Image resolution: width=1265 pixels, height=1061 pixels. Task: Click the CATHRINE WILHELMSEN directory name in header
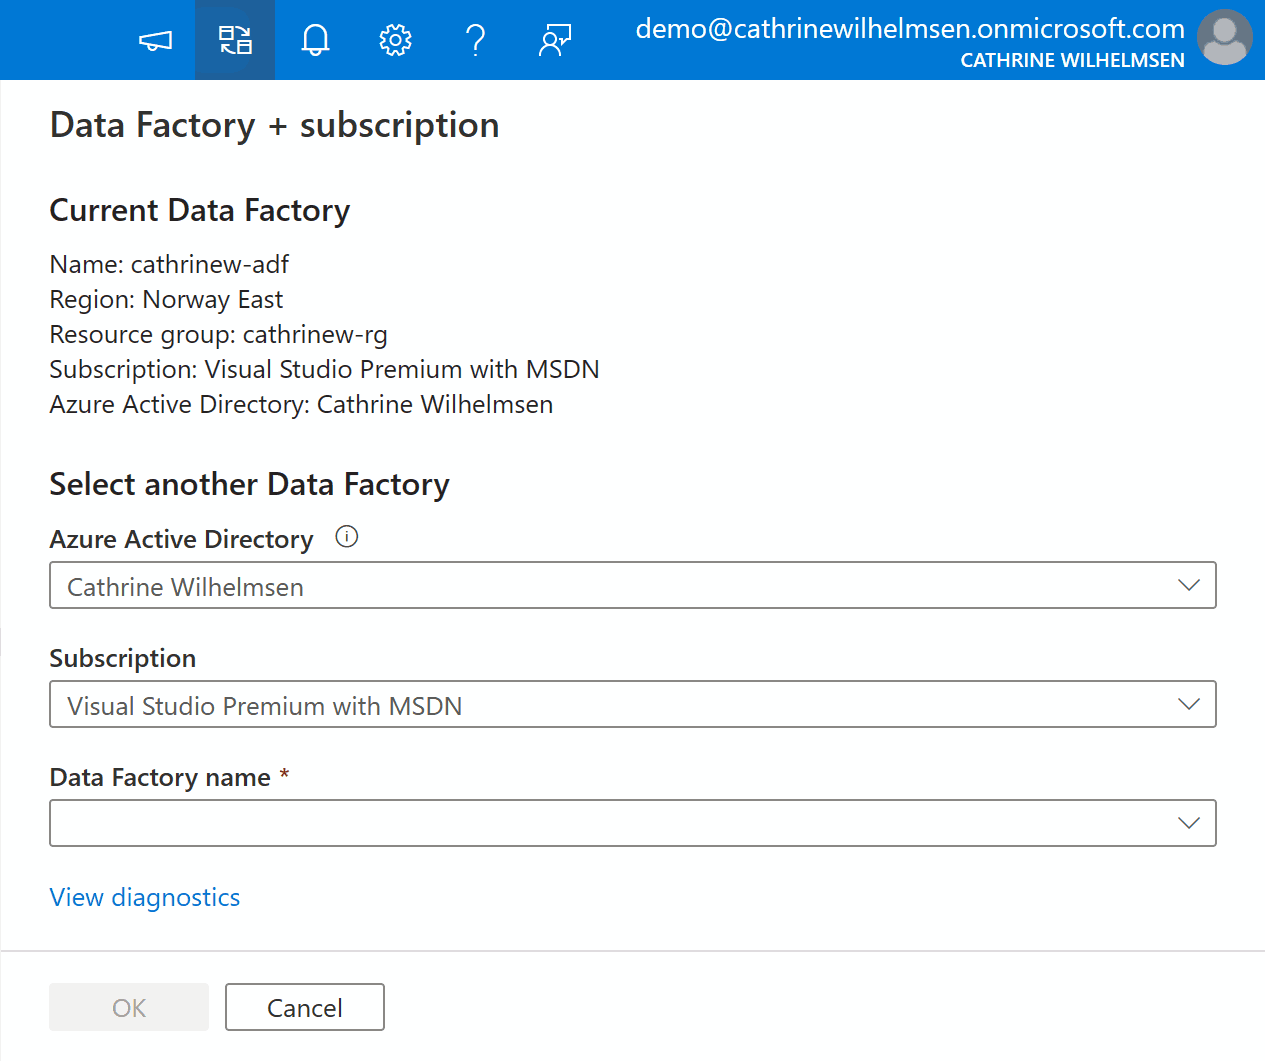1072,60
